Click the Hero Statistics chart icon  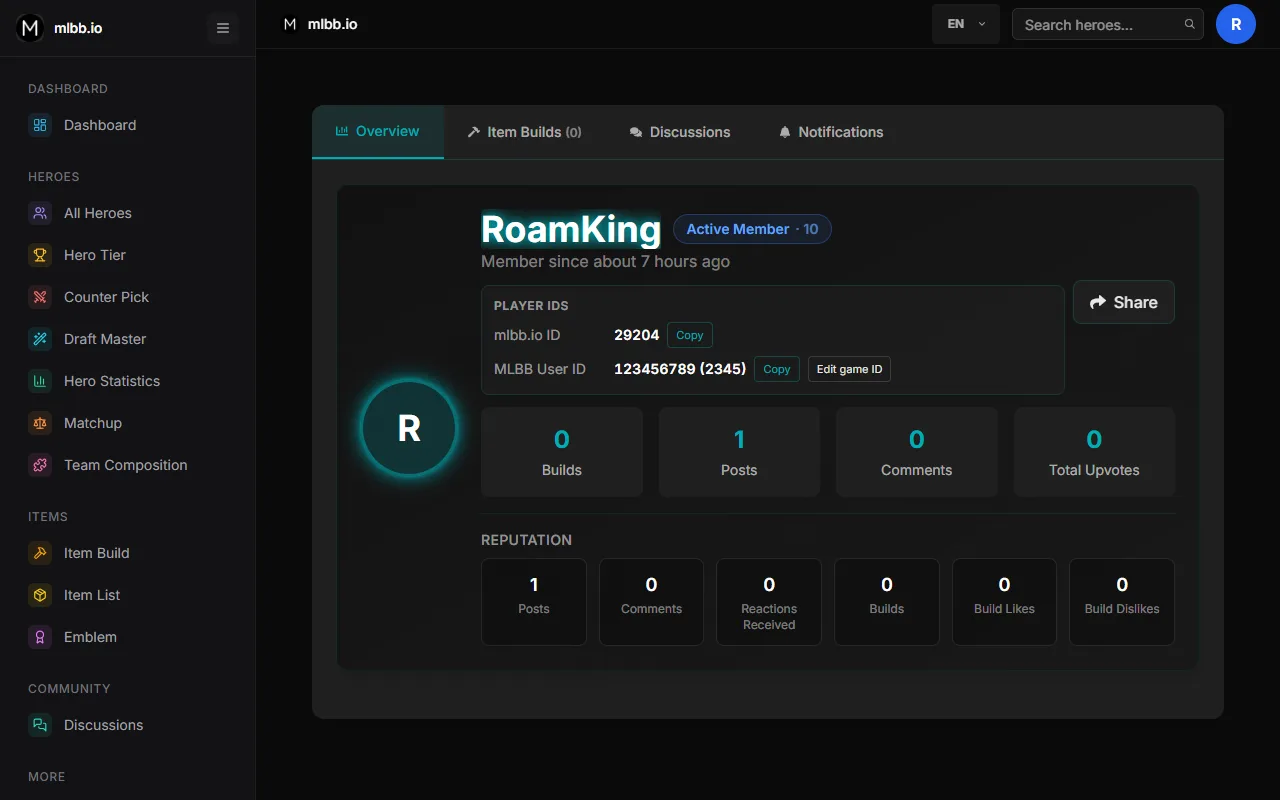tap(40, 381)
